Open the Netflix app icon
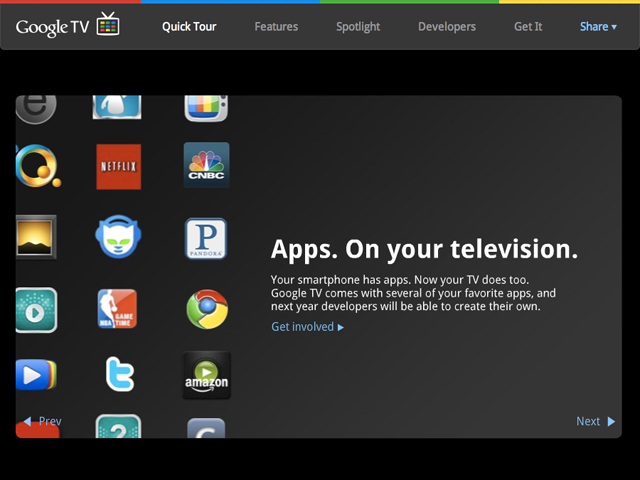Screen dimensions: 640x480 click(x=118, y=167)
